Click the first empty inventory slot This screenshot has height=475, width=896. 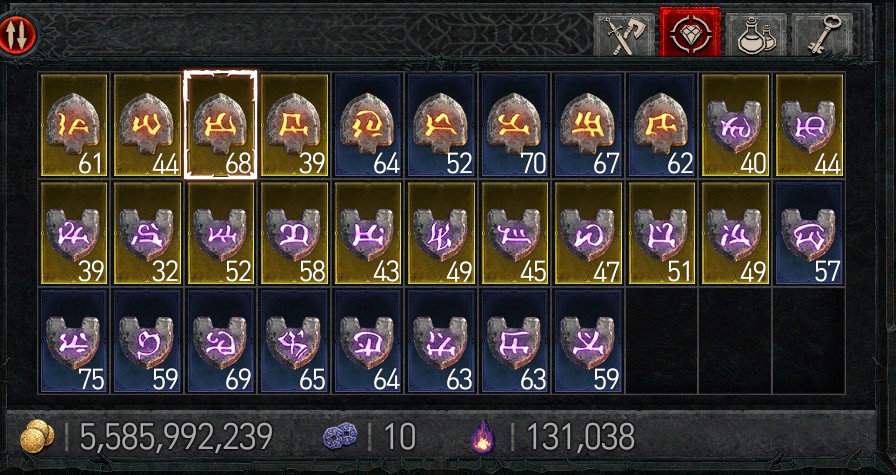coord(662,341)
